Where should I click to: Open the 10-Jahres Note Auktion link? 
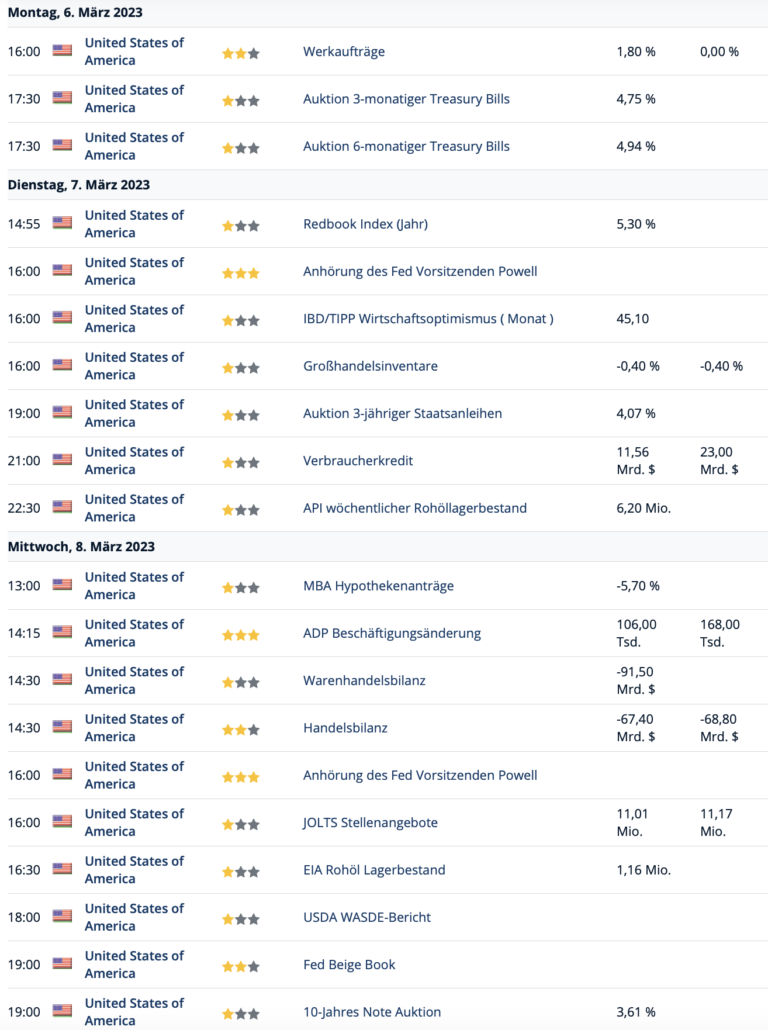point(372,1012)
